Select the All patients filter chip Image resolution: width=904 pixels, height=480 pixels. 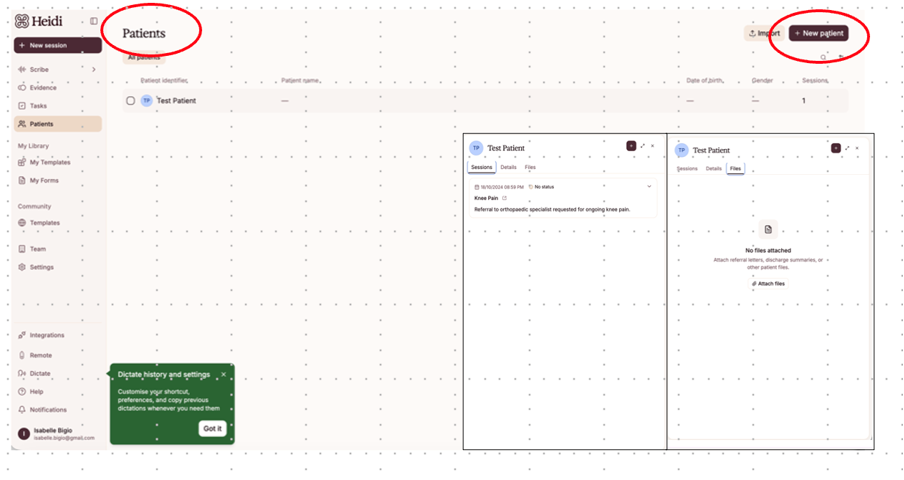(x=144, y=58)
